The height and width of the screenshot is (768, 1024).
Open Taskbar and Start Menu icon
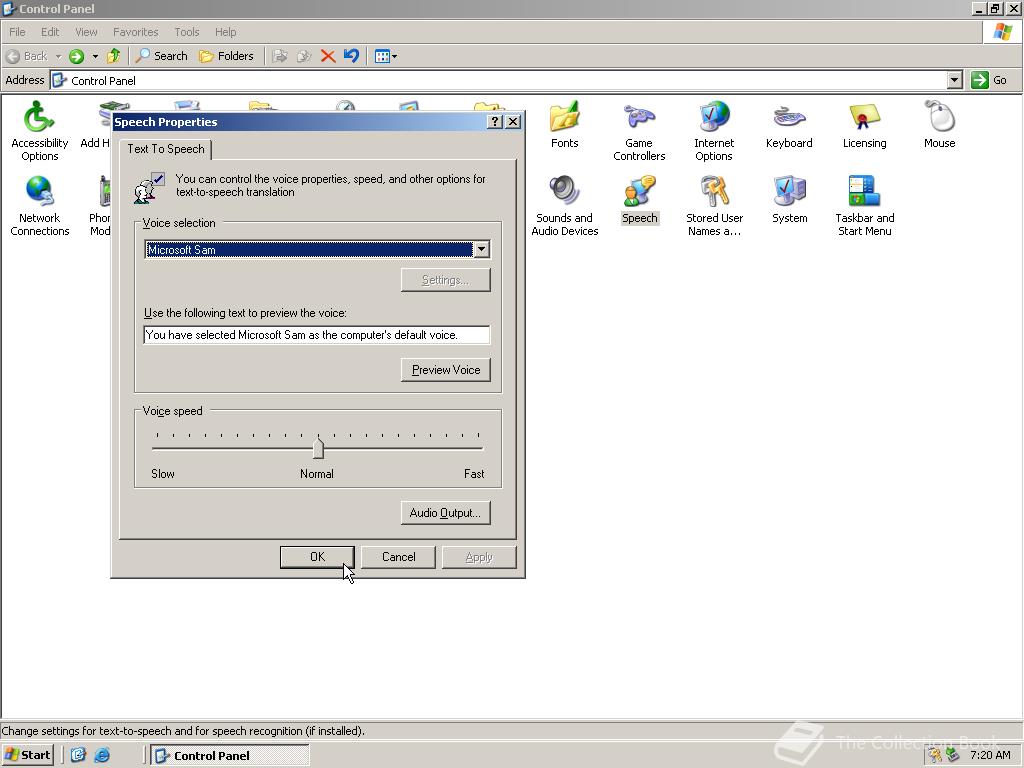coord(864,205)
